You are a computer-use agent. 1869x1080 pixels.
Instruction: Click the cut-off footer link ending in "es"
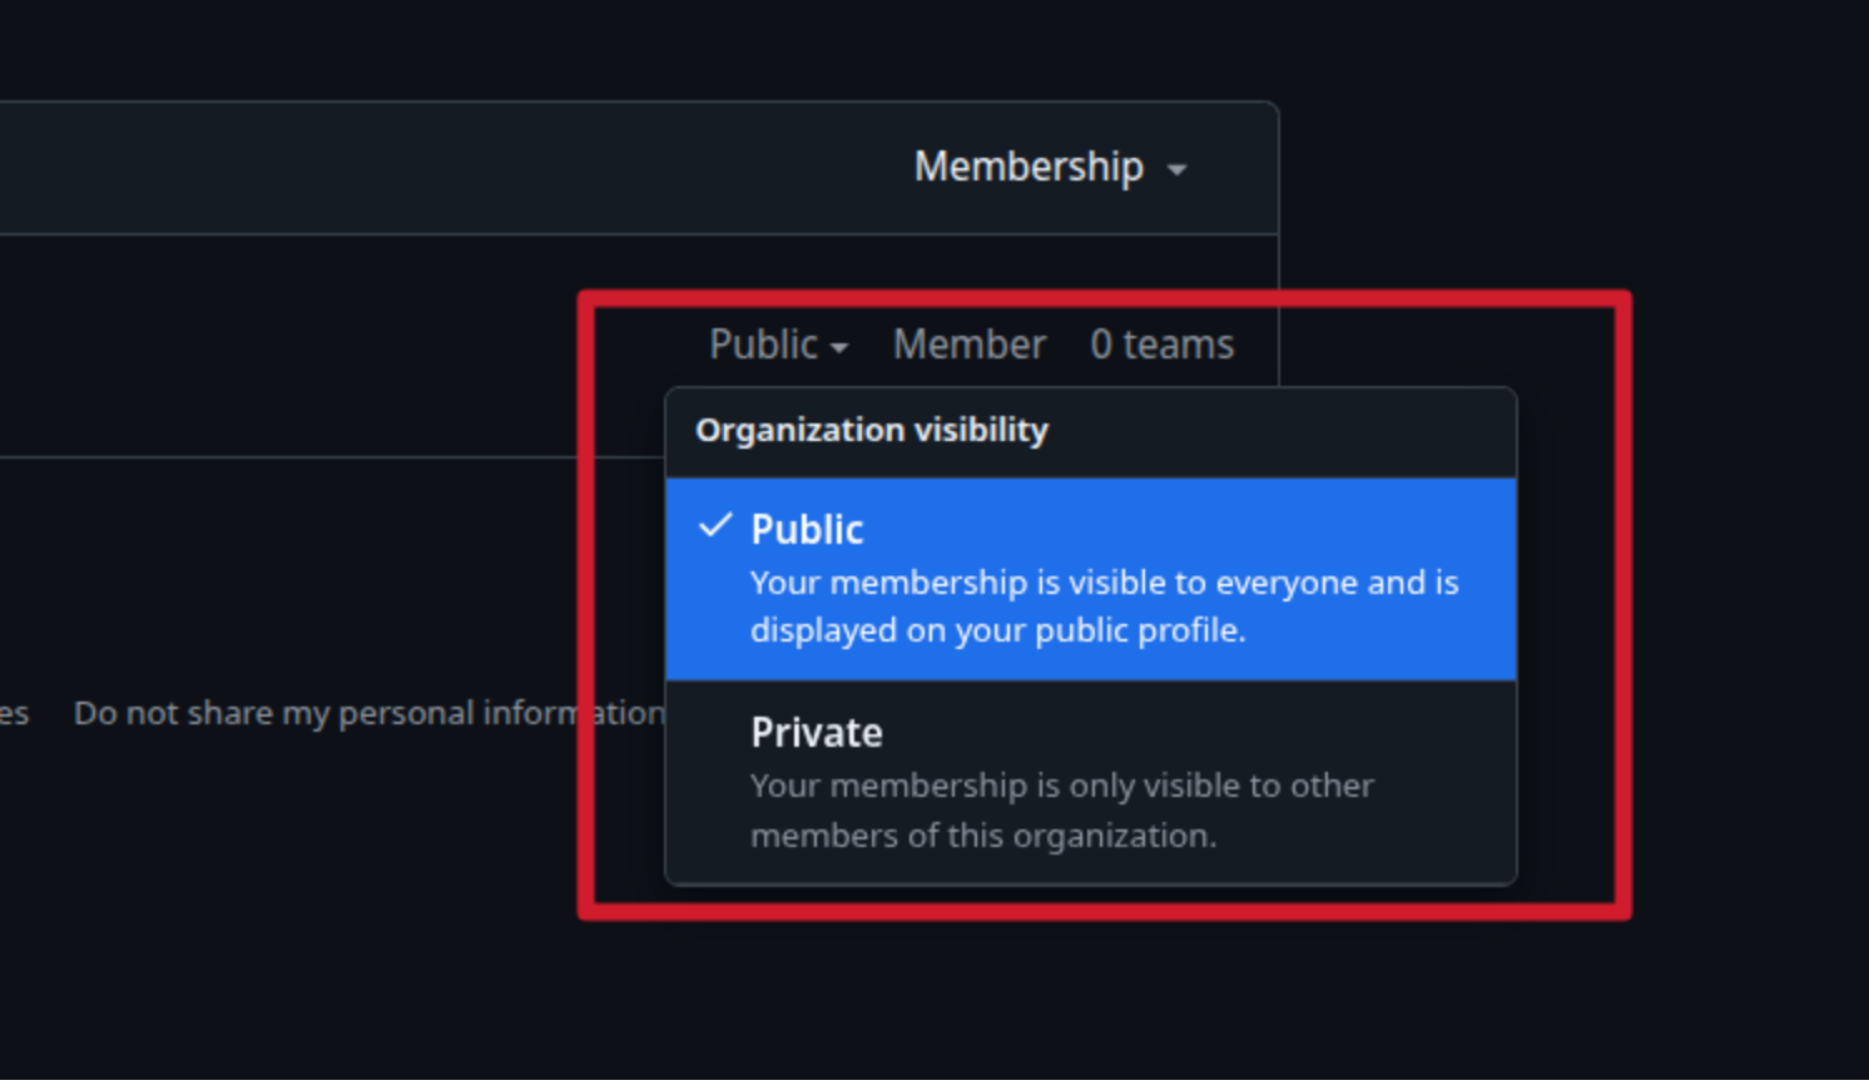14,713
